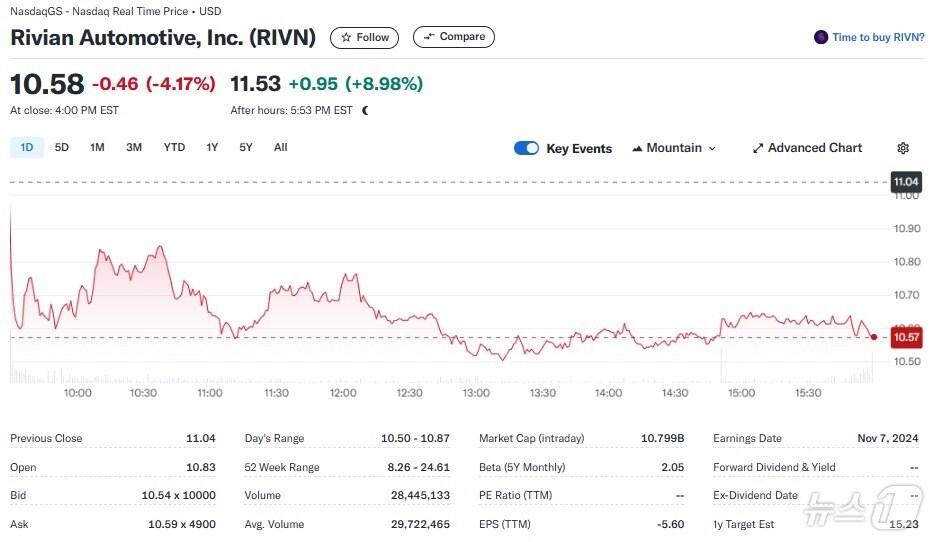Click the Advanced Chart expand arrows icon

pyautogui.click(x=758, y=148)
